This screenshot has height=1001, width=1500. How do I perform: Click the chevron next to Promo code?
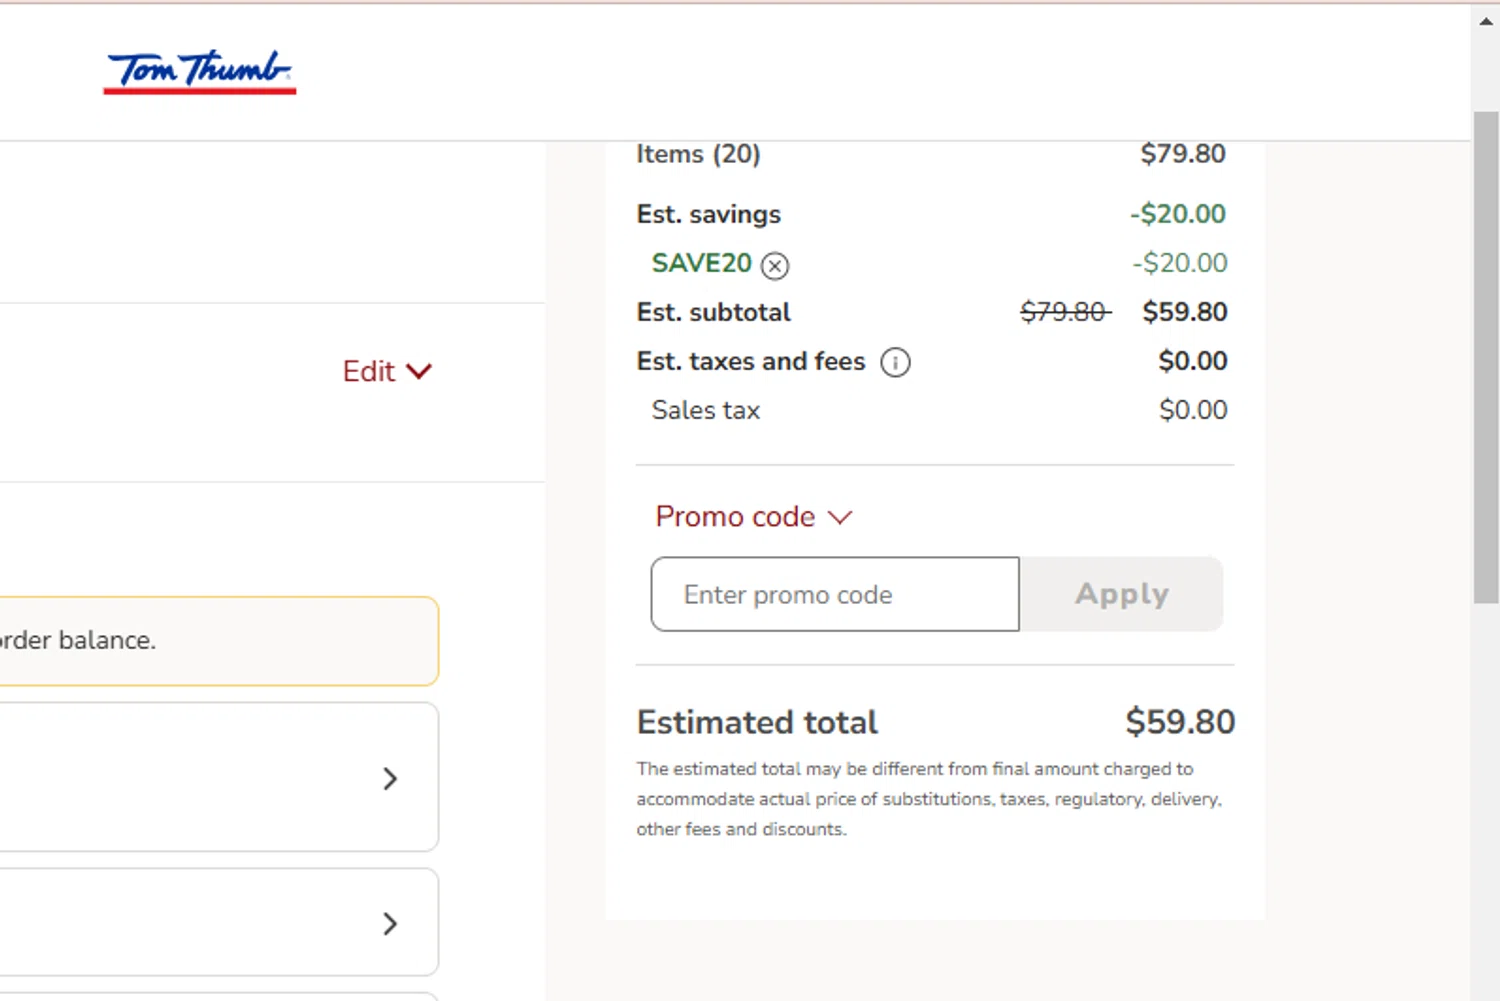tap(840, 517)
